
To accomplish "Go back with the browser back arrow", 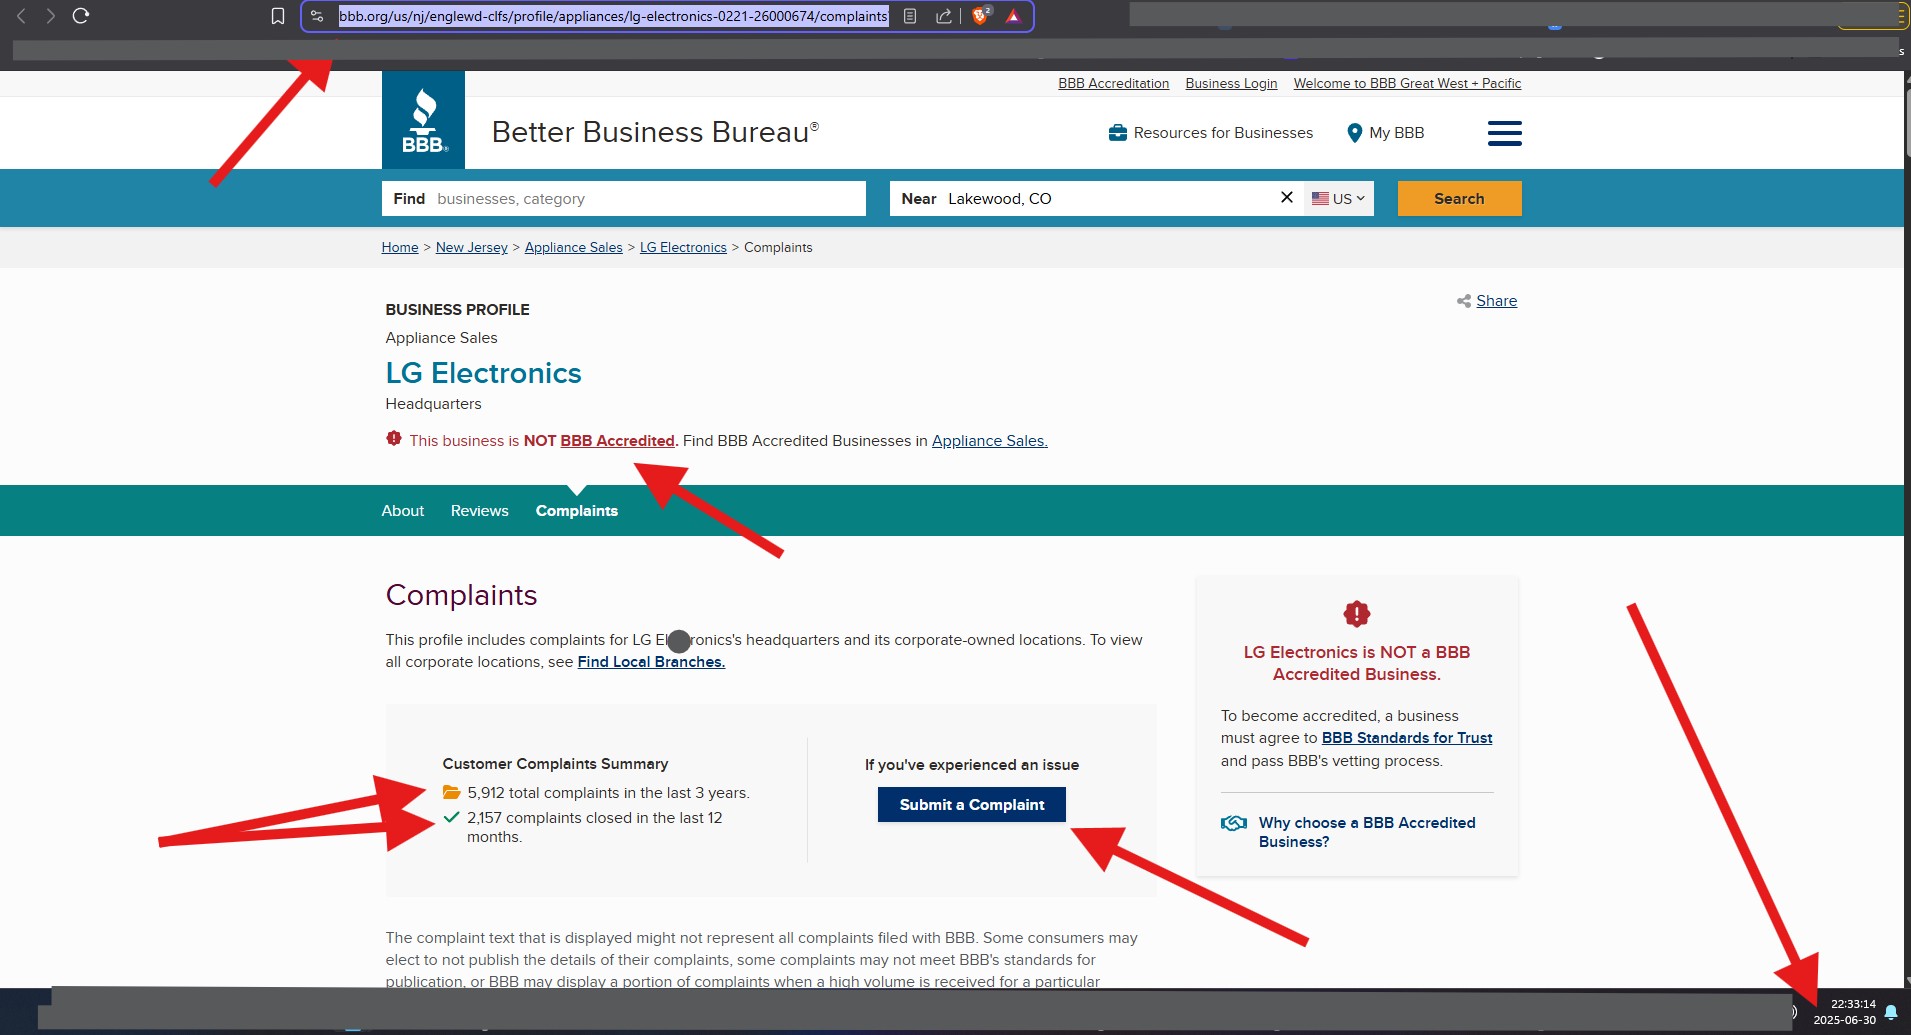I will pos(22,16).
